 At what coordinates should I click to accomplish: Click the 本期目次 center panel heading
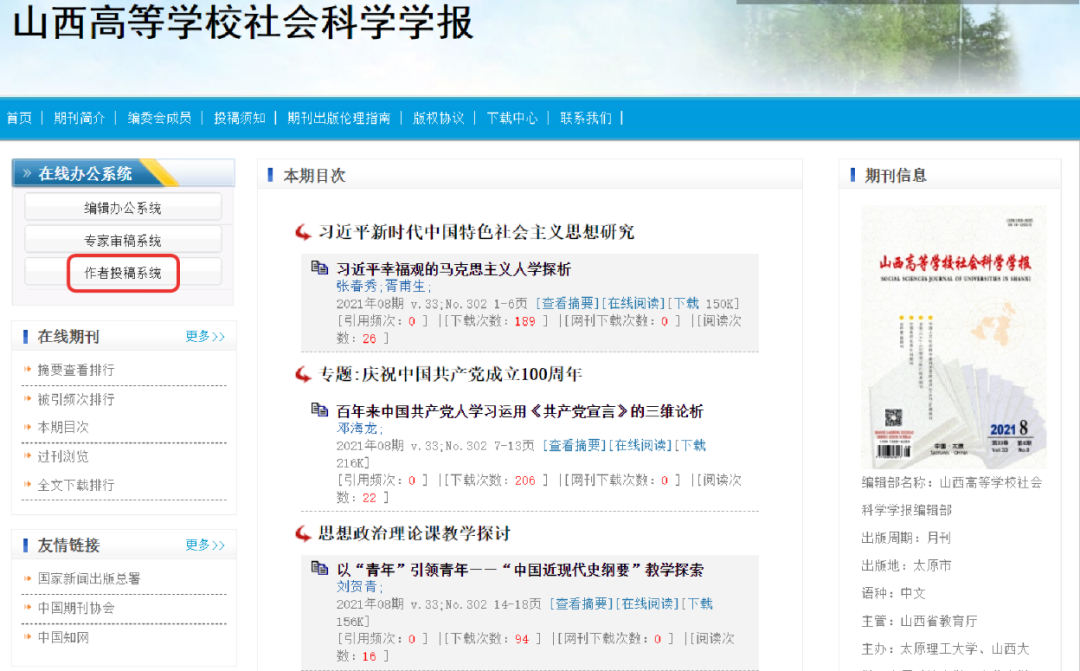pyautogui.click(x=314, y=176)
